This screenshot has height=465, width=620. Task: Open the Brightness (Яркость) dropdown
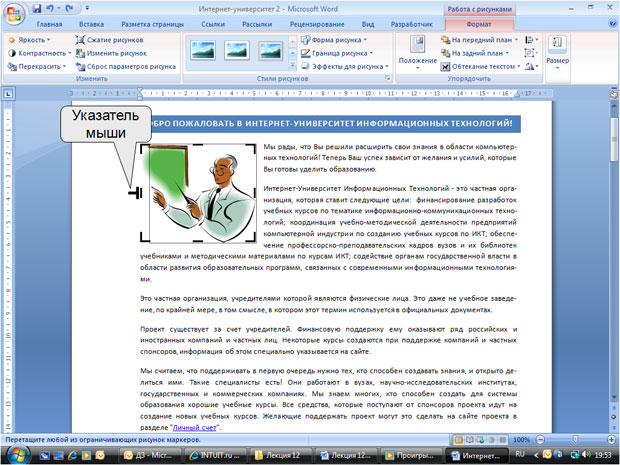[x=30, y=40]
